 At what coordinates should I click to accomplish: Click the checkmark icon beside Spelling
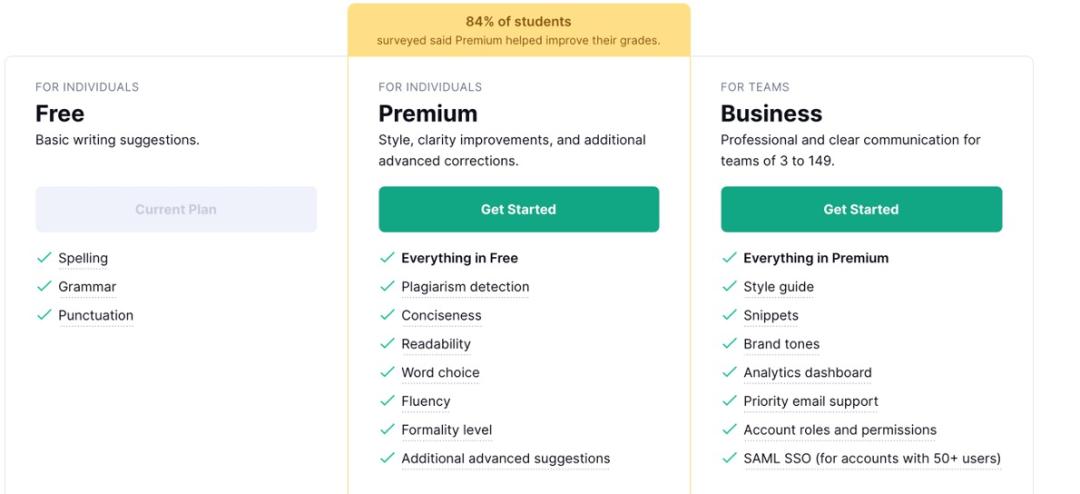pyautogui.click(x=44, y=258)
